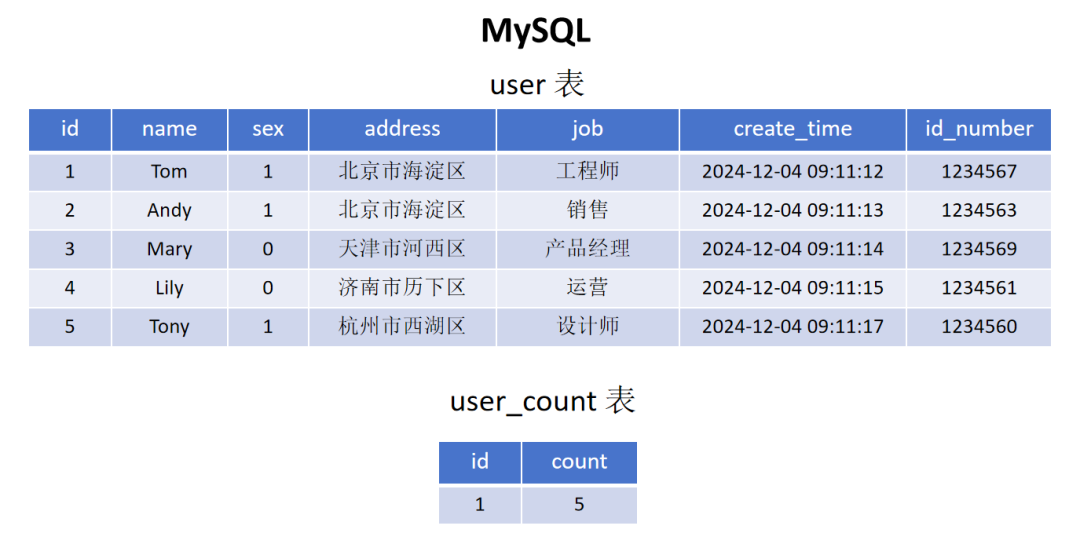Image resolution: width=1080 pixels, height=544 pixels.
Task: Click the name cell Tom
Action: [169, 171]
